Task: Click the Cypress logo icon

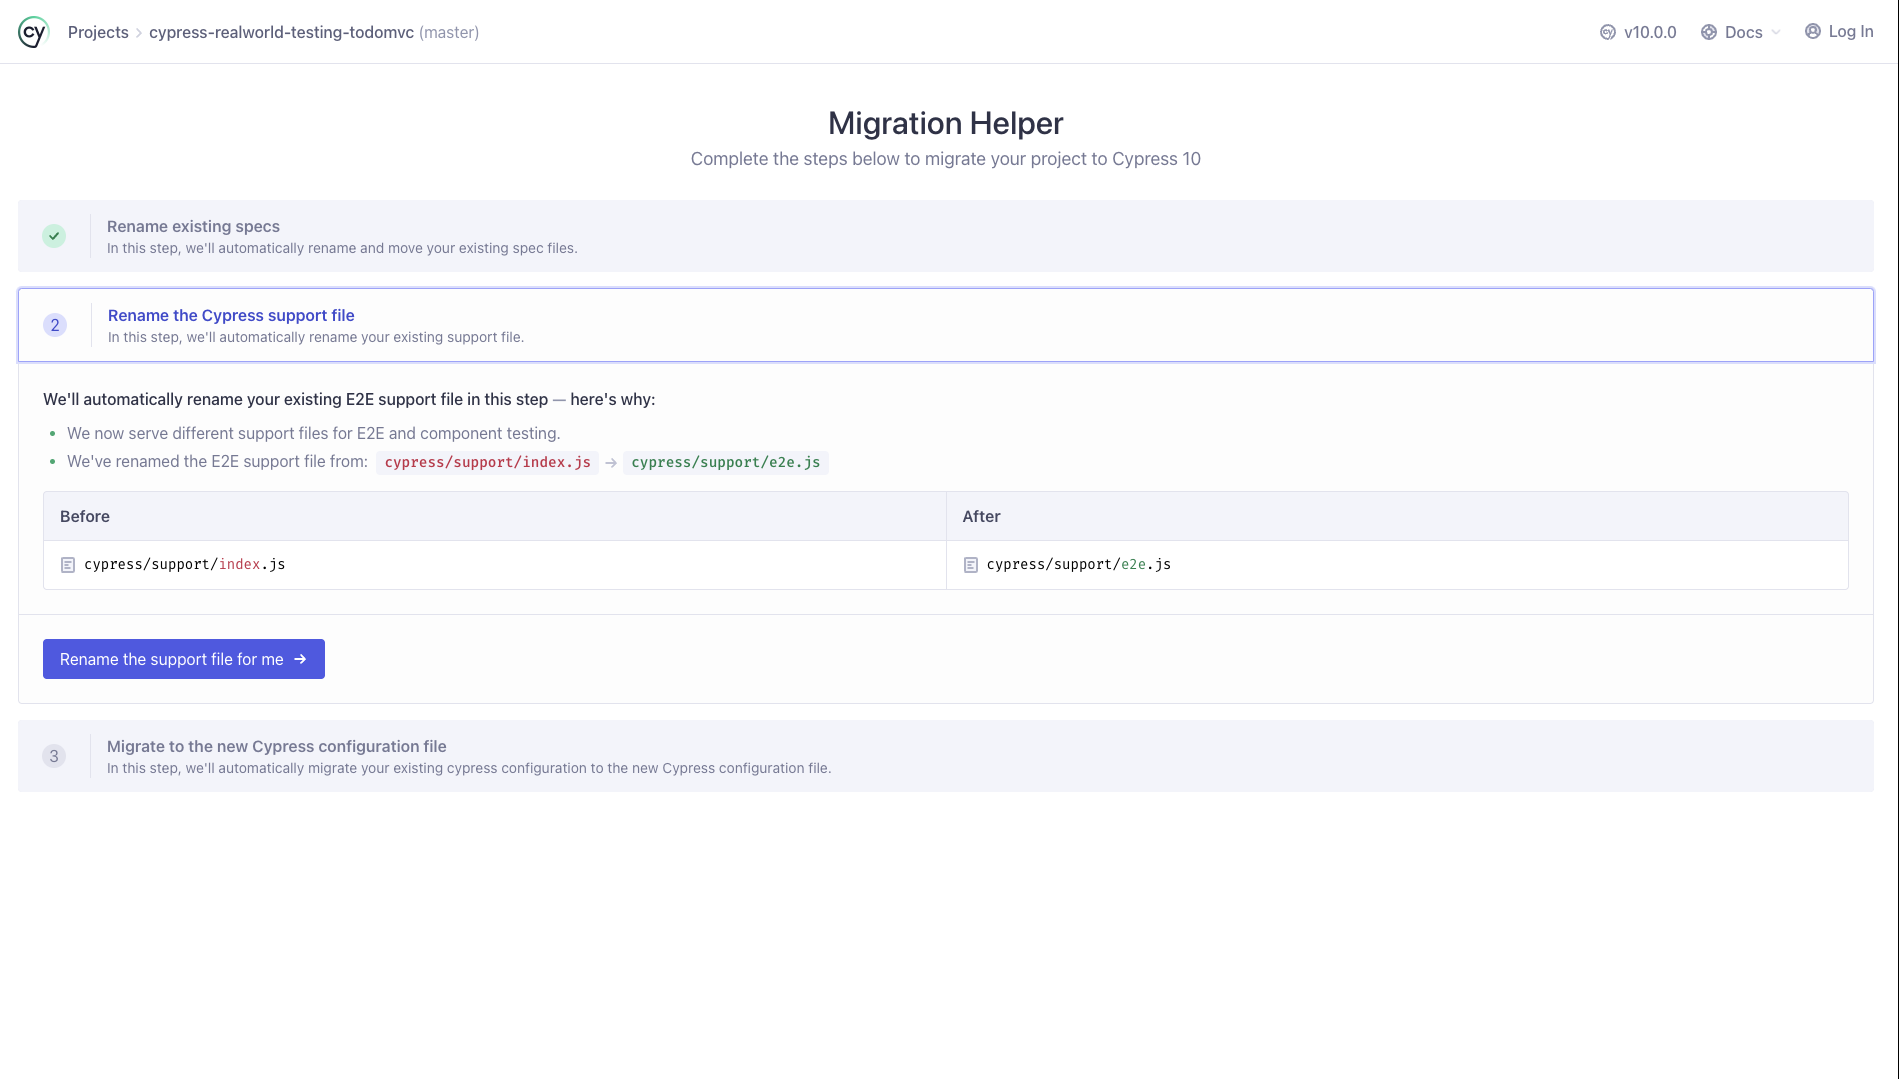Action: point(33,32)
